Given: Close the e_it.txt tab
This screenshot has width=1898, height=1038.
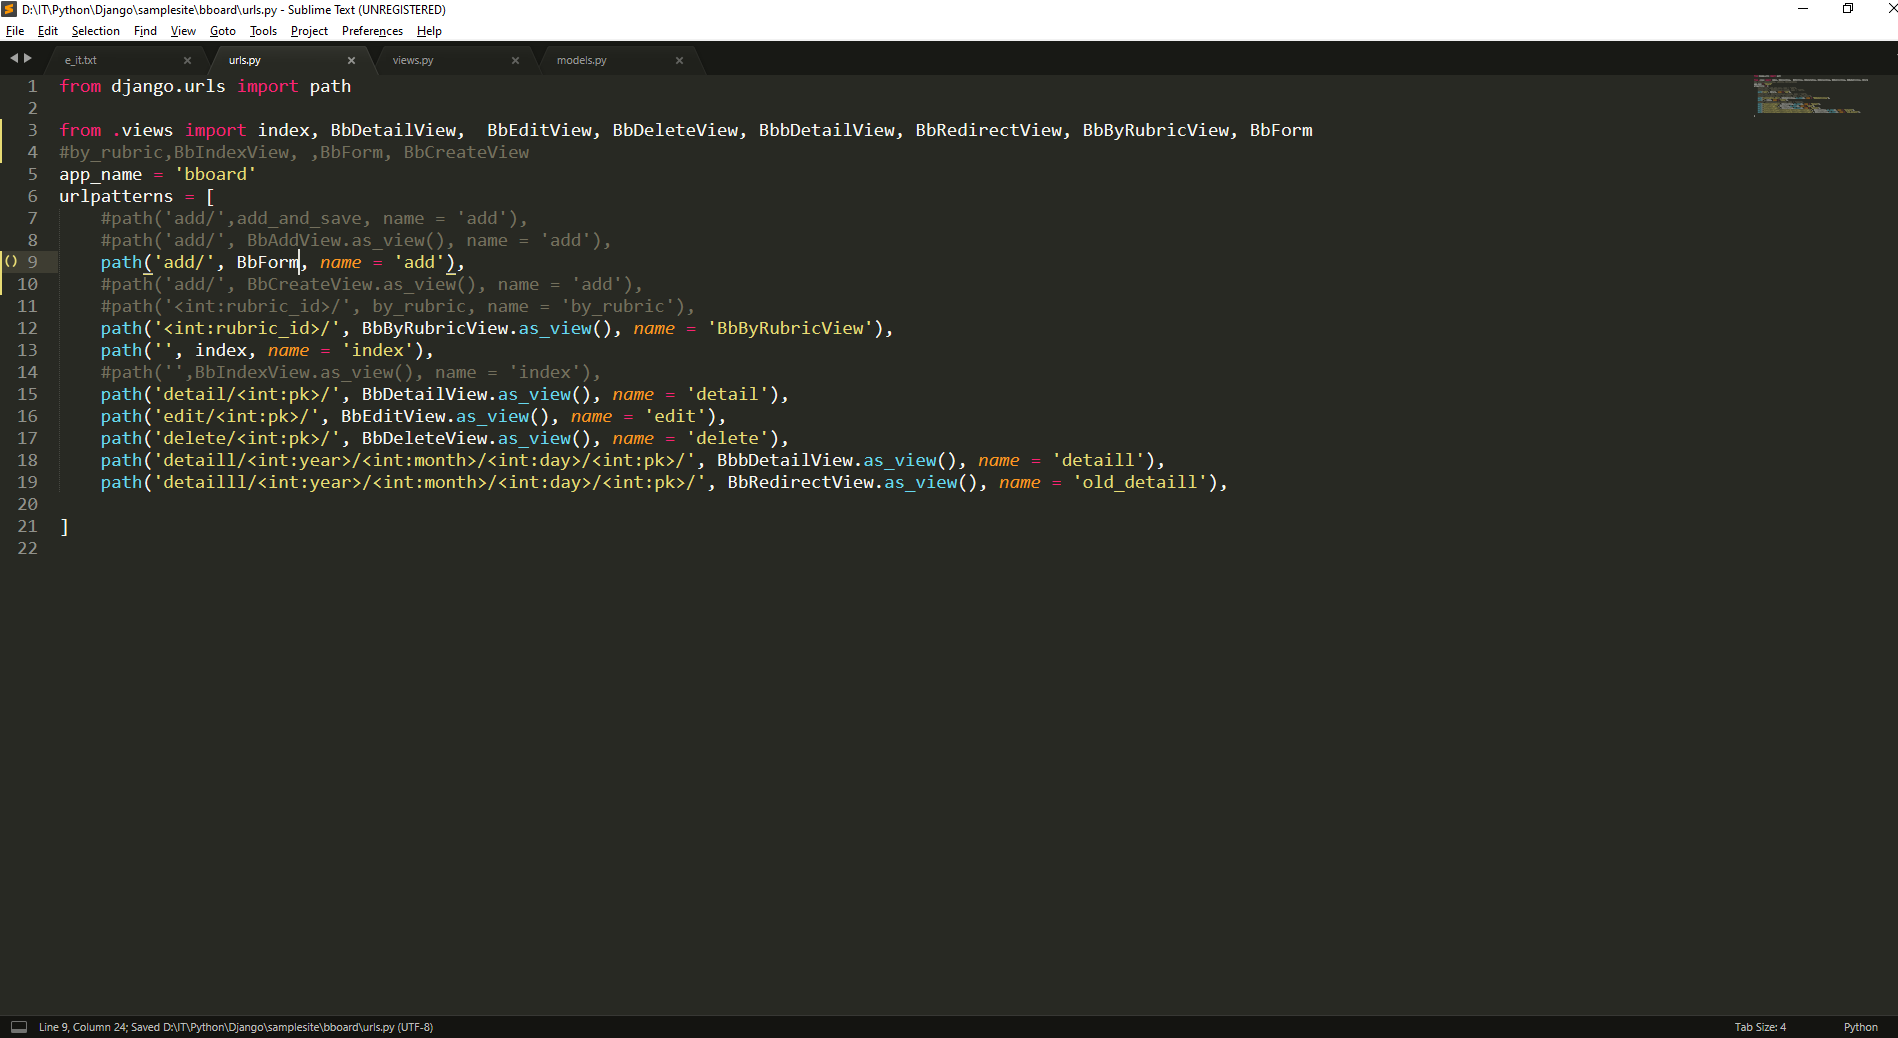Looking at the screenshot, I should [187, 60].
